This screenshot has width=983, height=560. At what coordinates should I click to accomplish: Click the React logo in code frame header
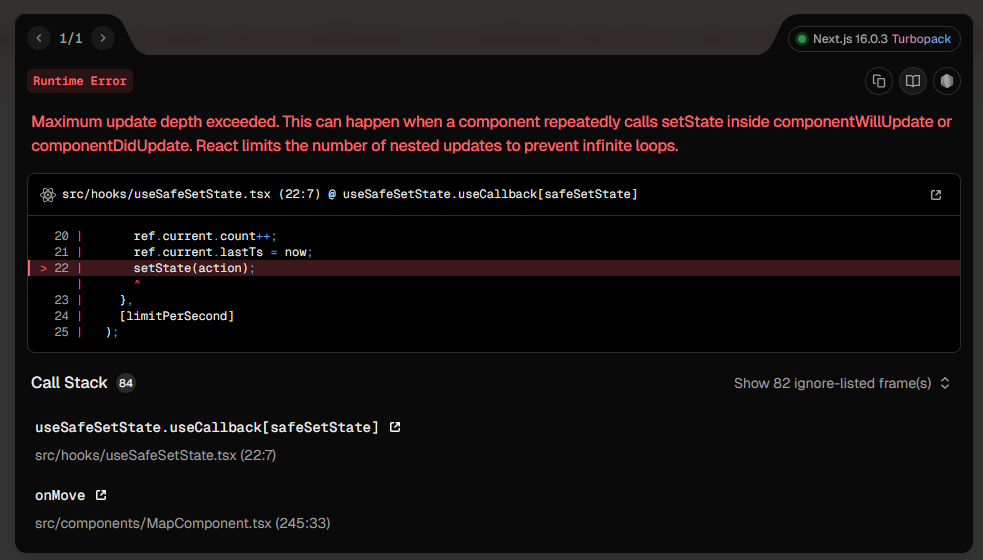47,194
